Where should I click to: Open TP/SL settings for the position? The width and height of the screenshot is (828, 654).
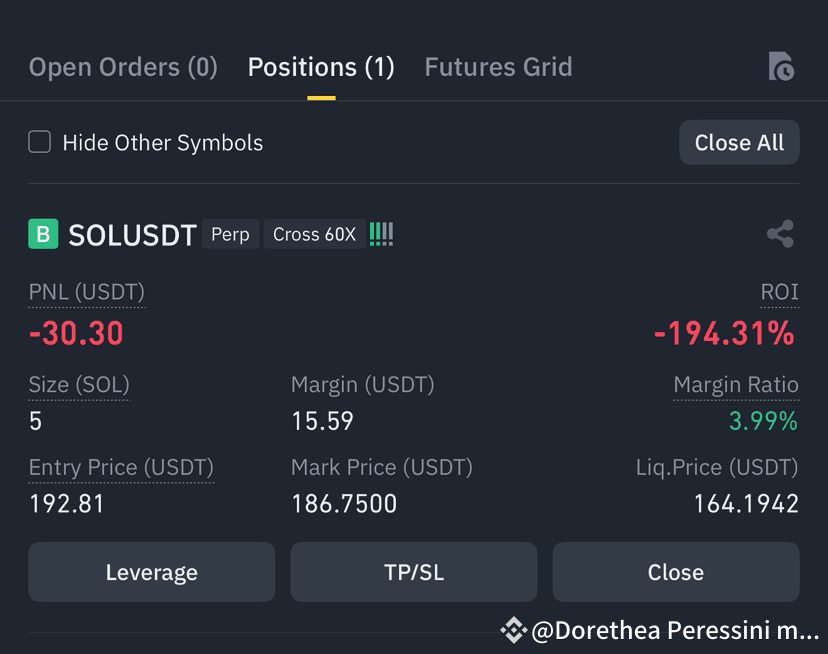[413, 572]
